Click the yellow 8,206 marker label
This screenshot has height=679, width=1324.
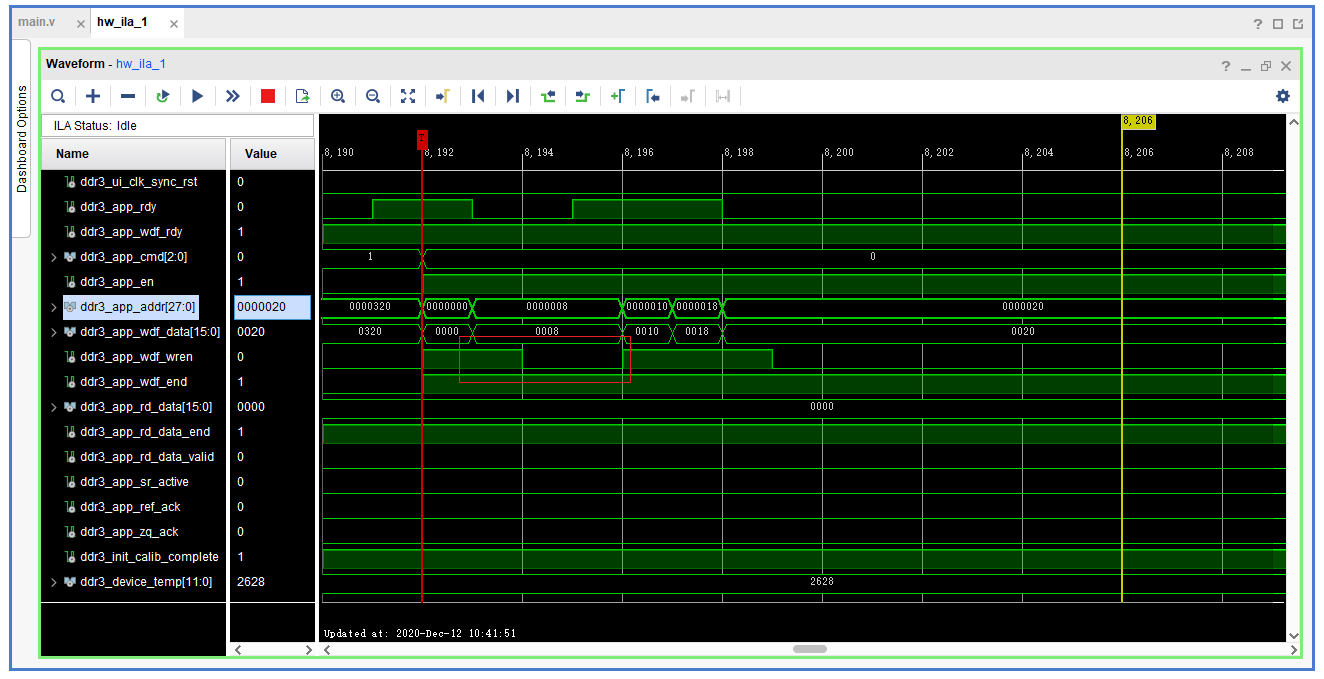pyautogui.click(x=1138, y=120)
